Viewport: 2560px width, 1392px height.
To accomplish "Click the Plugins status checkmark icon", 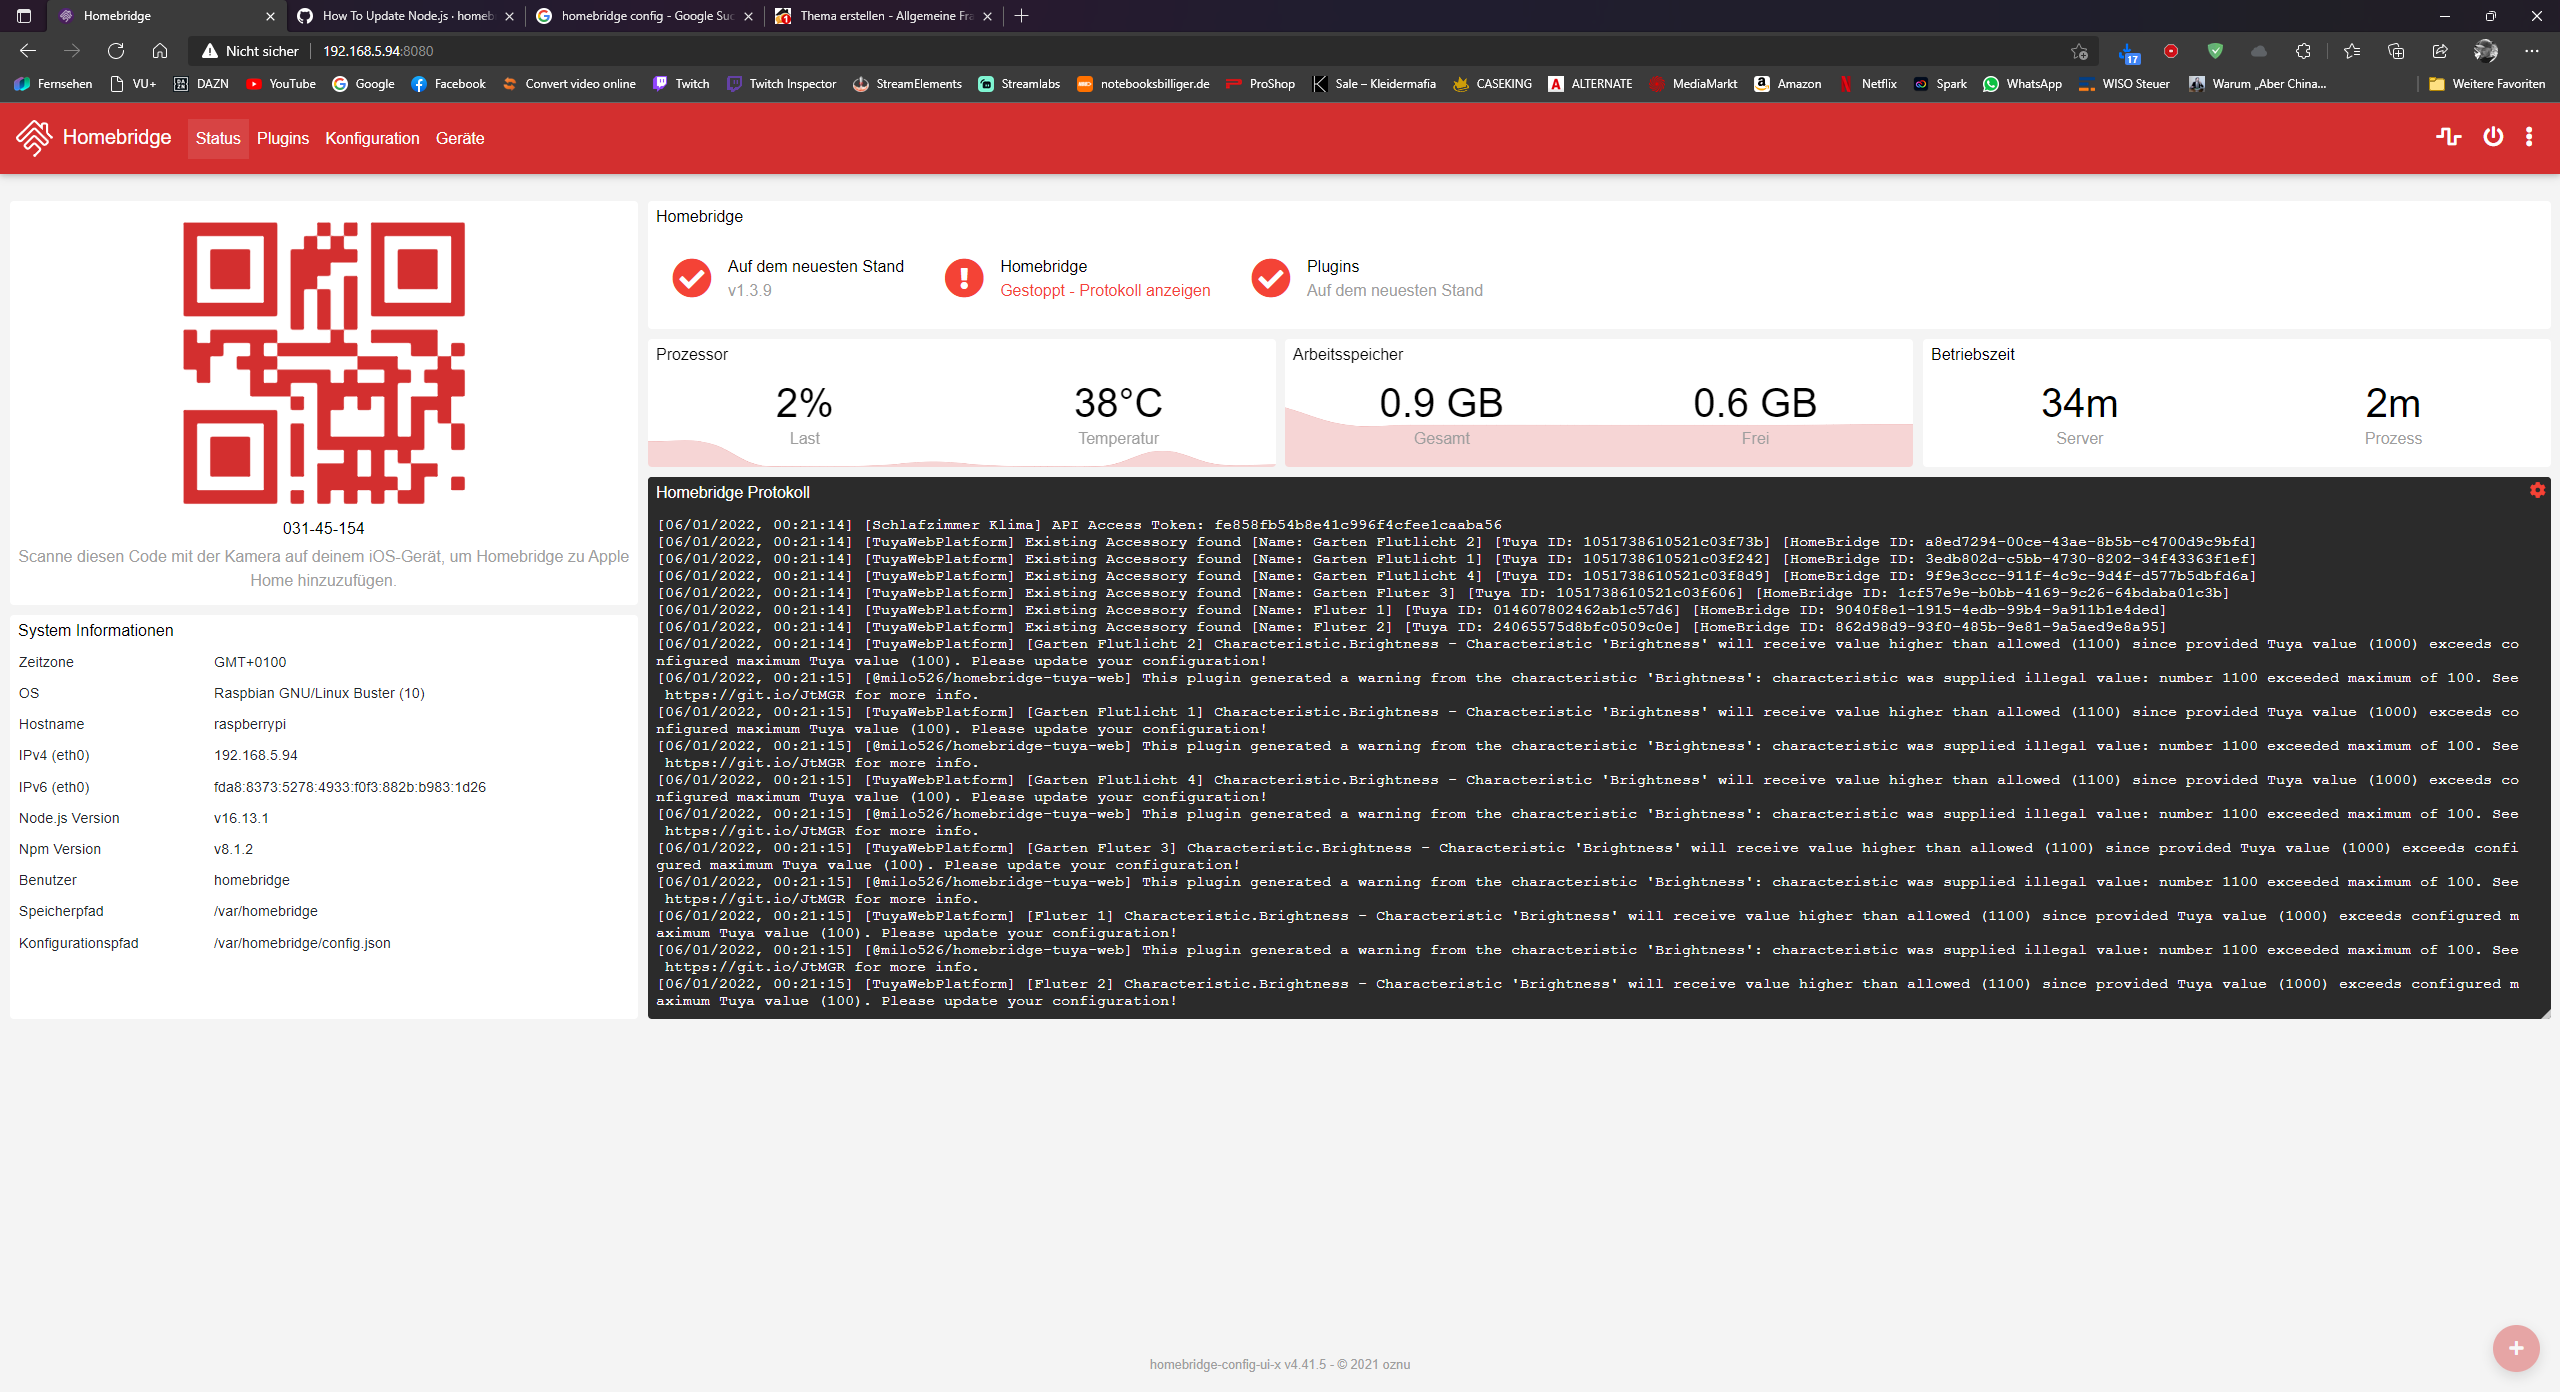I will tap(1271, 278).
